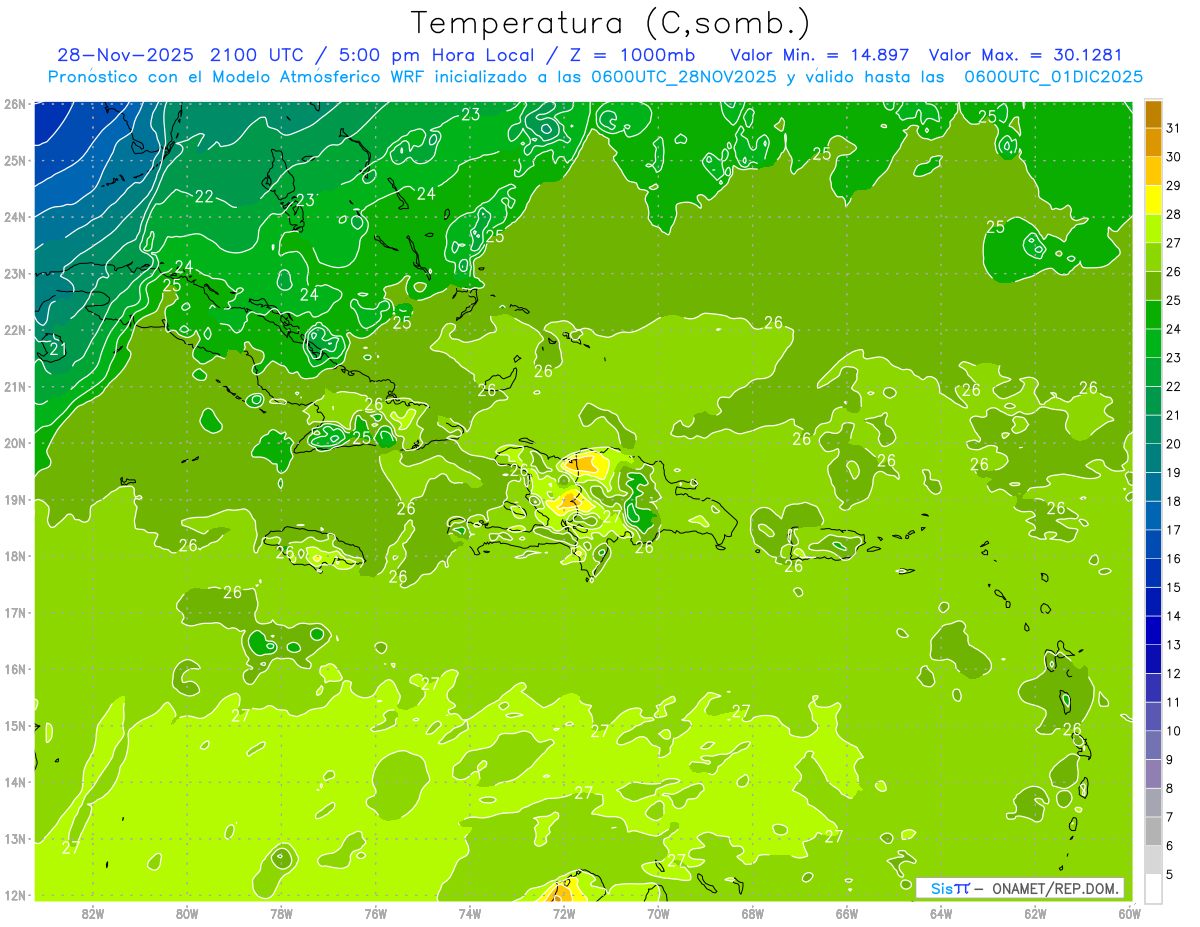Click the 68W longitude axis label
The image size is (1200, 927).
click(x=752, y=913)
